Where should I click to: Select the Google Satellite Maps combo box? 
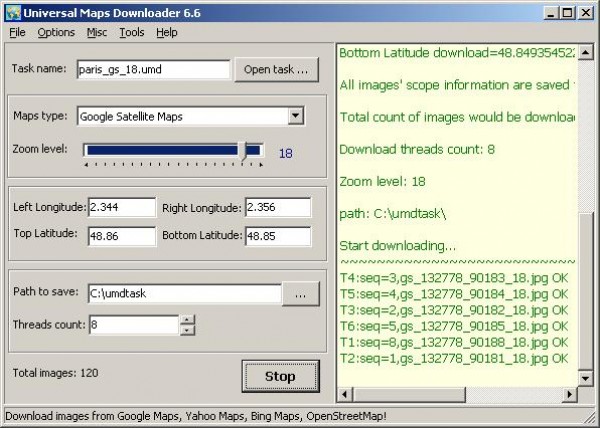[x=191, y=116]
